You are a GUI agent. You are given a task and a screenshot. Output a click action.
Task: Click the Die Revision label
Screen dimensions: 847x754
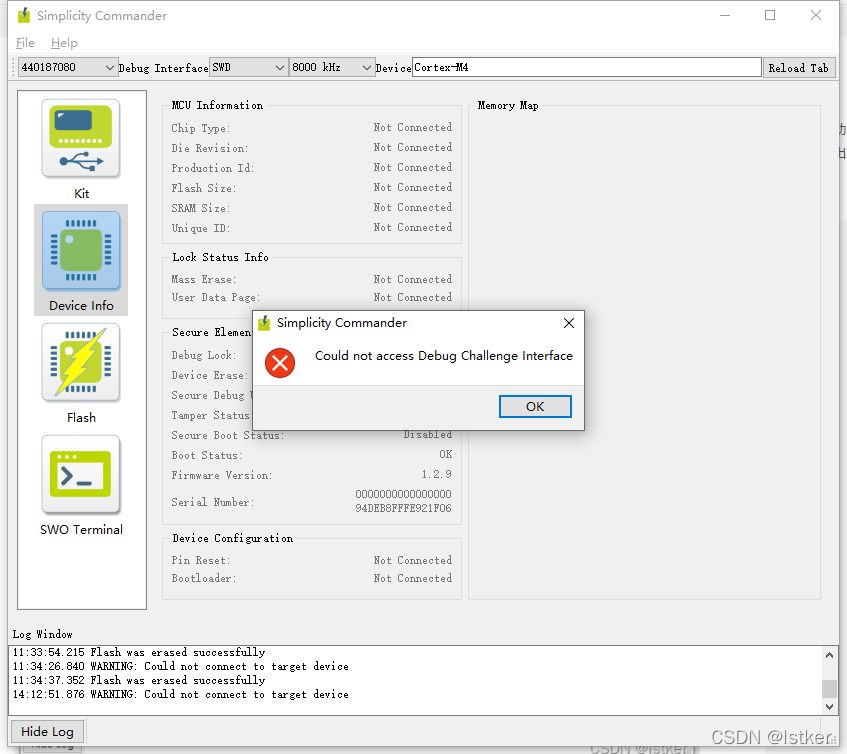(x=210, y=149)
